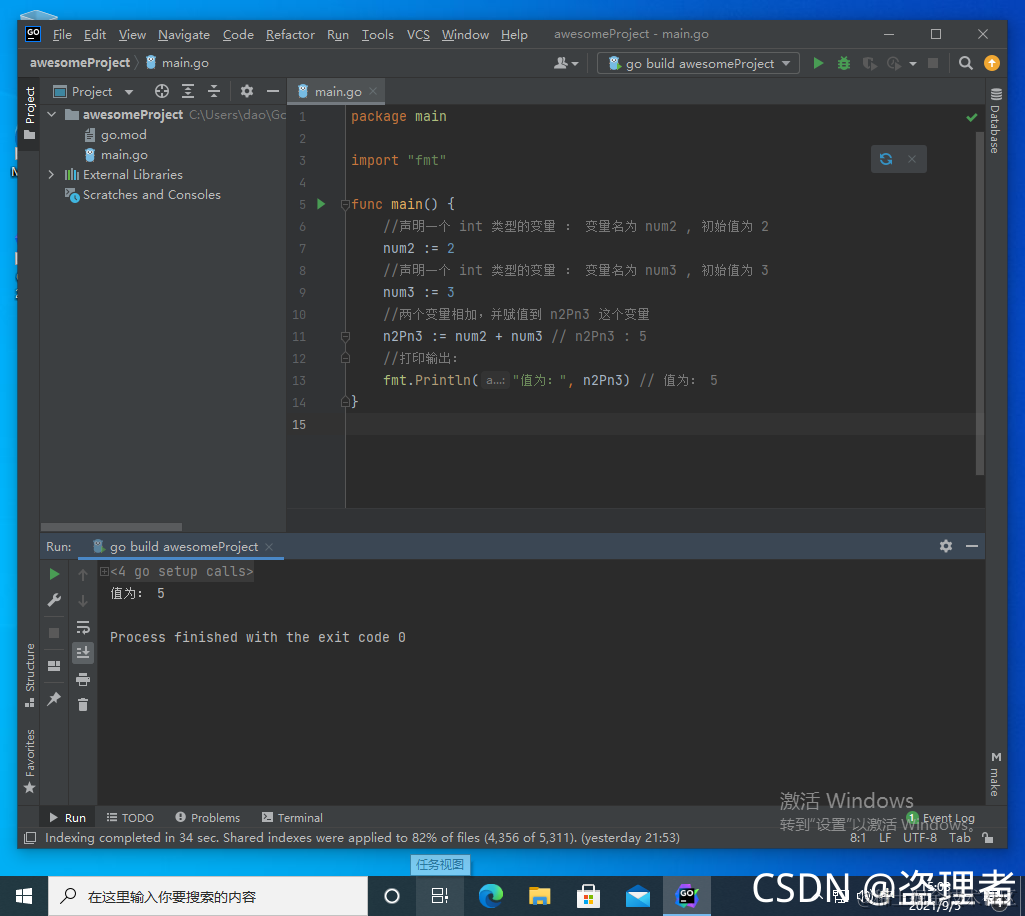Run with coverage in the main toolbar
The width and height of the screenshot is (1025, 916).
point(869,63)
